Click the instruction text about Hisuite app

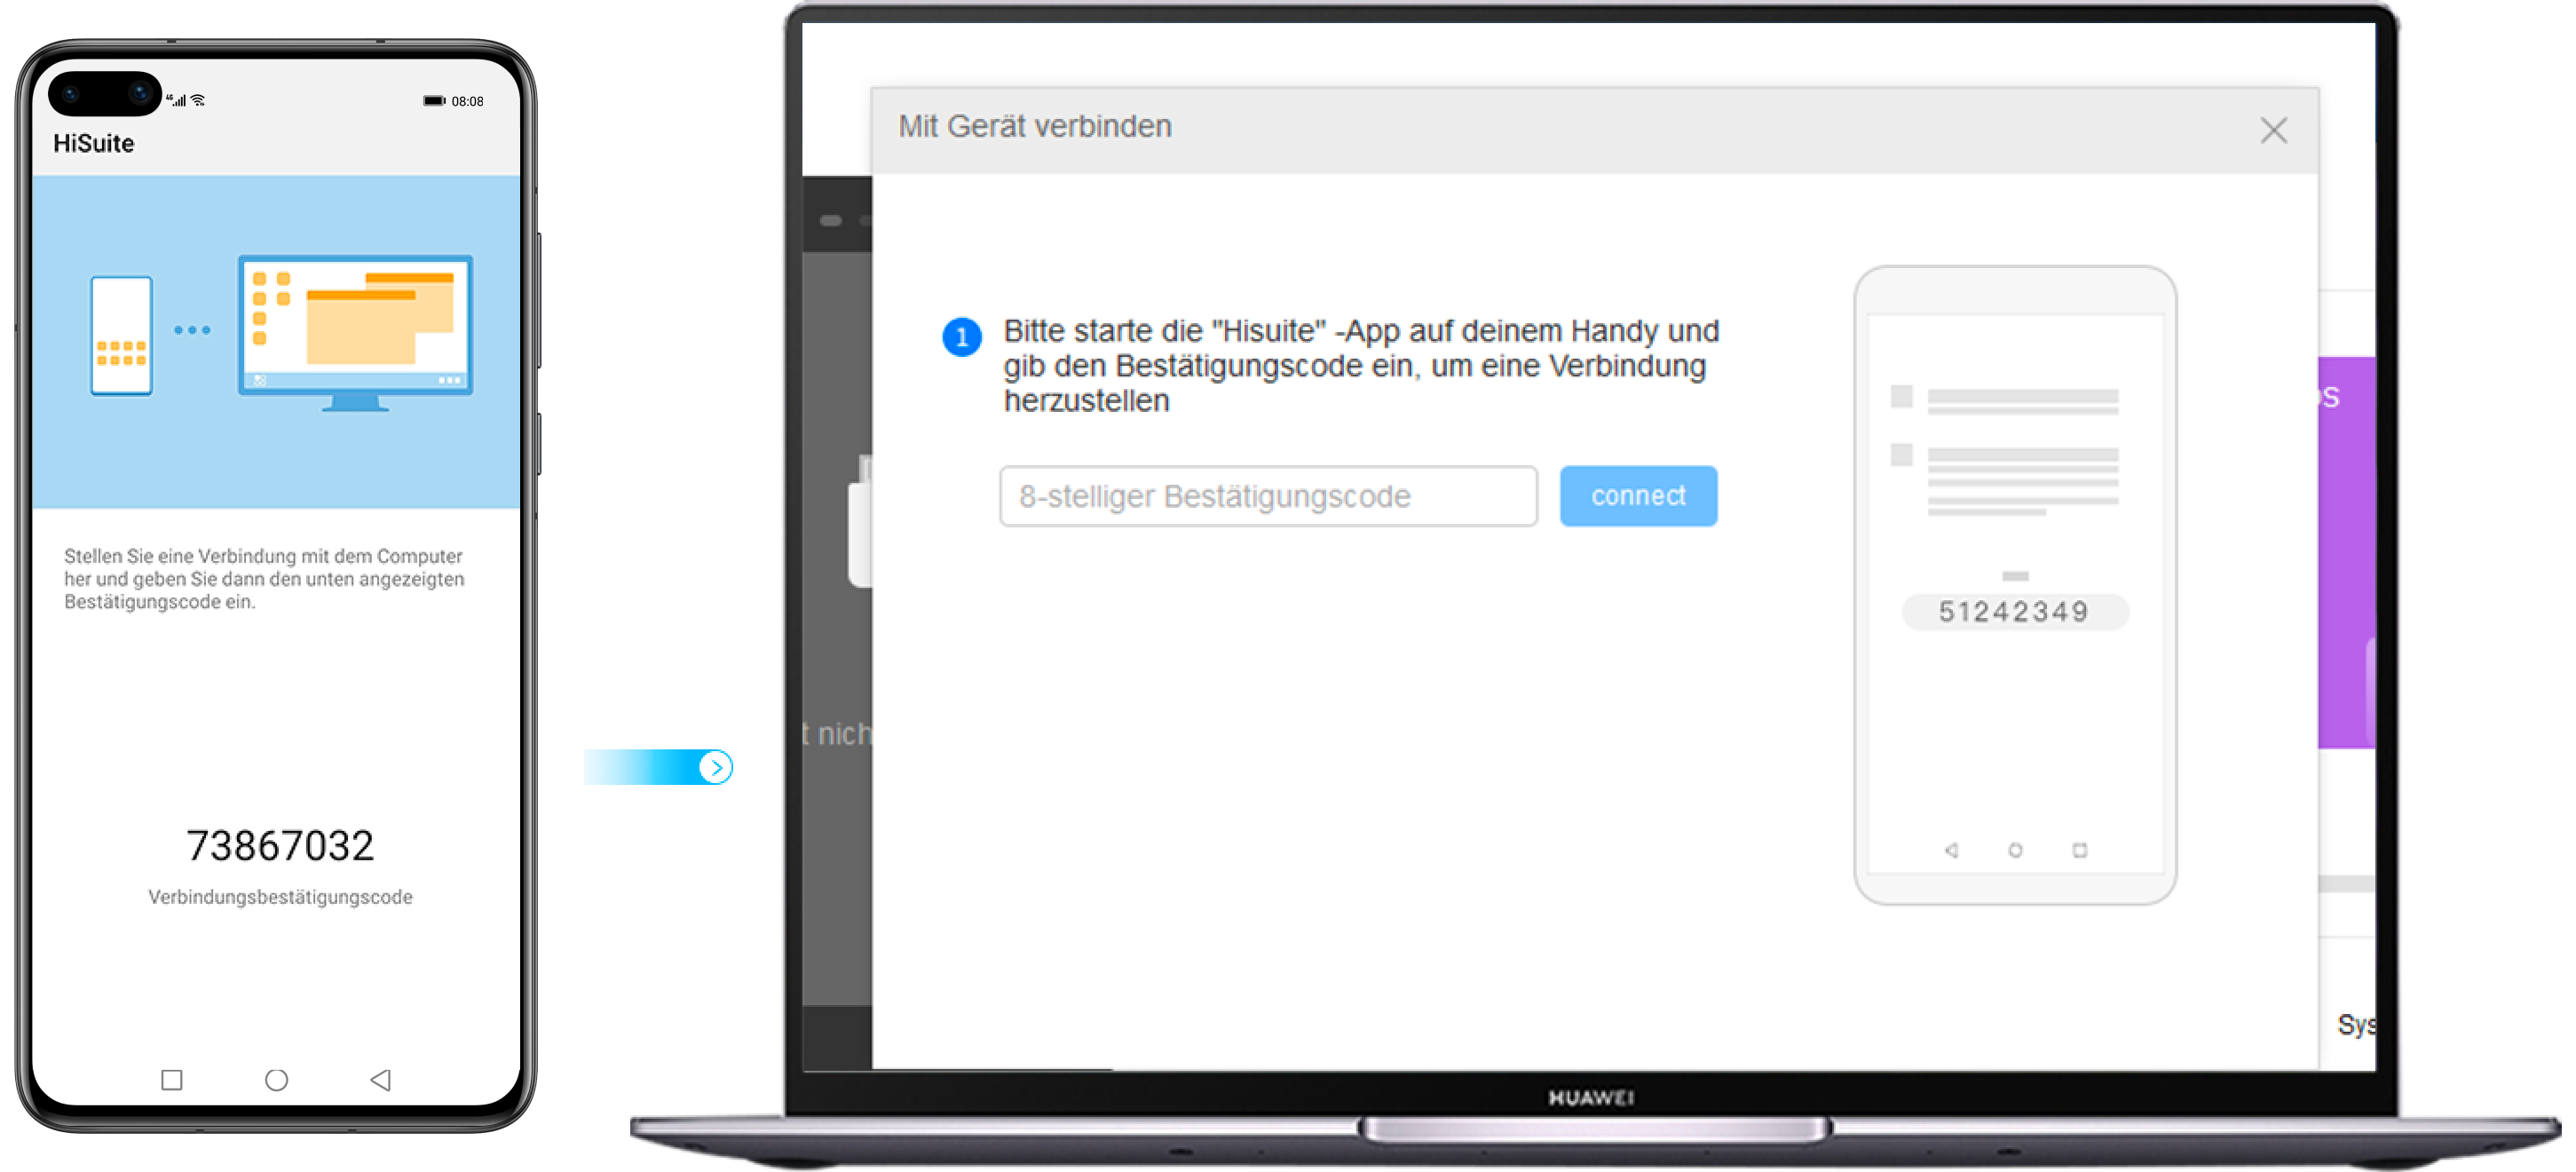(x=1361, y=365)
